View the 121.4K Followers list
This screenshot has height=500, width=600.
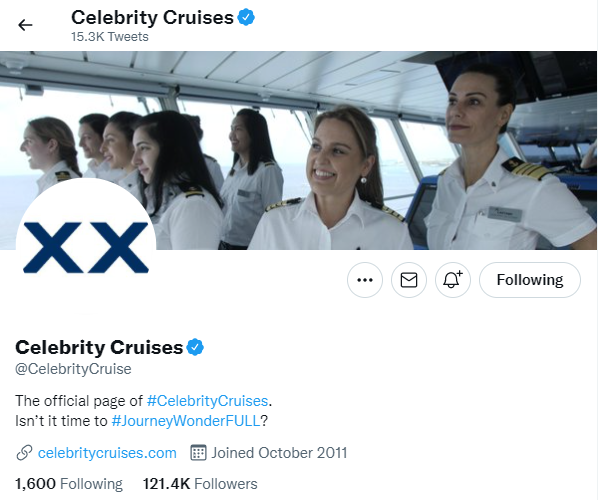click(200, 484)
